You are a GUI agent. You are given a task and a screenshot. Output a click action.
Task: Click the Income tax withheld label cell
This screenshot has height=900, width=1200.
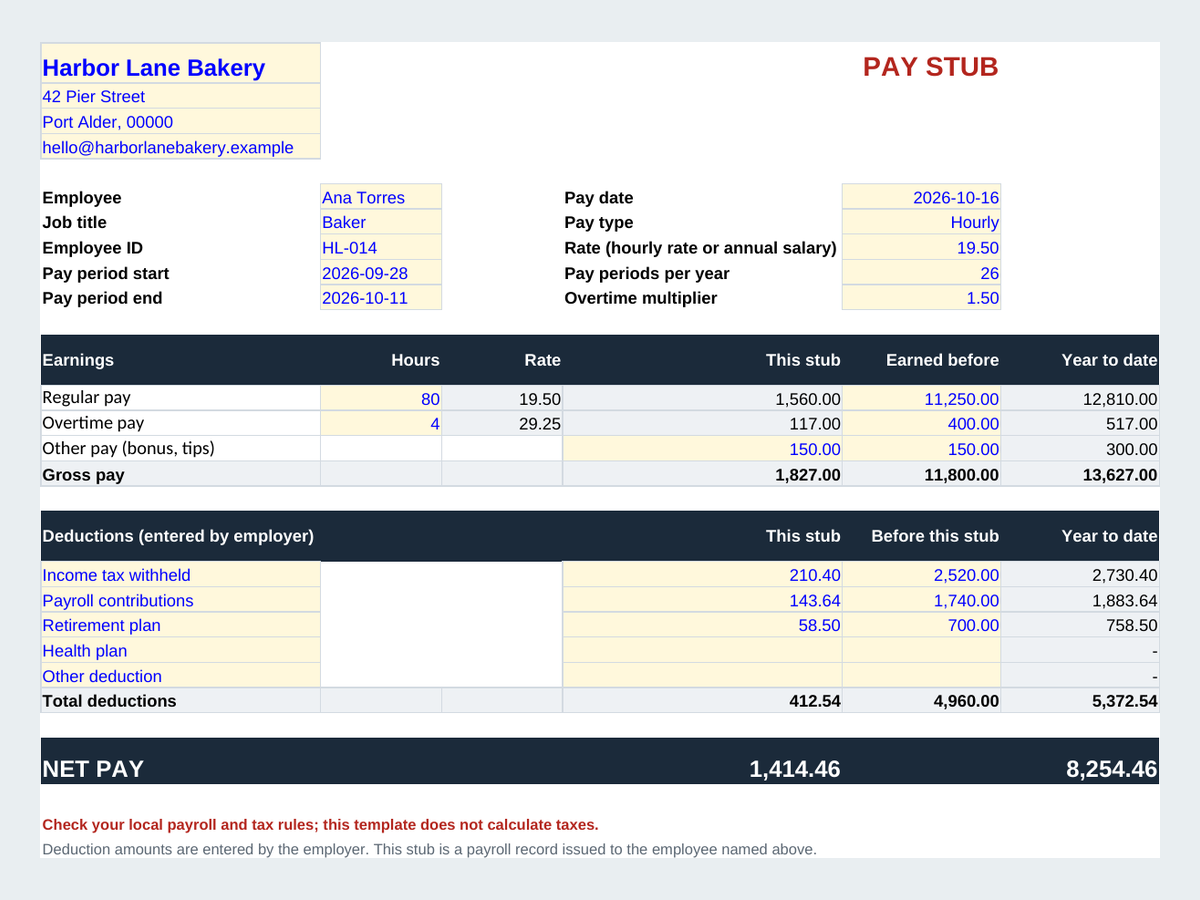click(181, 574)
